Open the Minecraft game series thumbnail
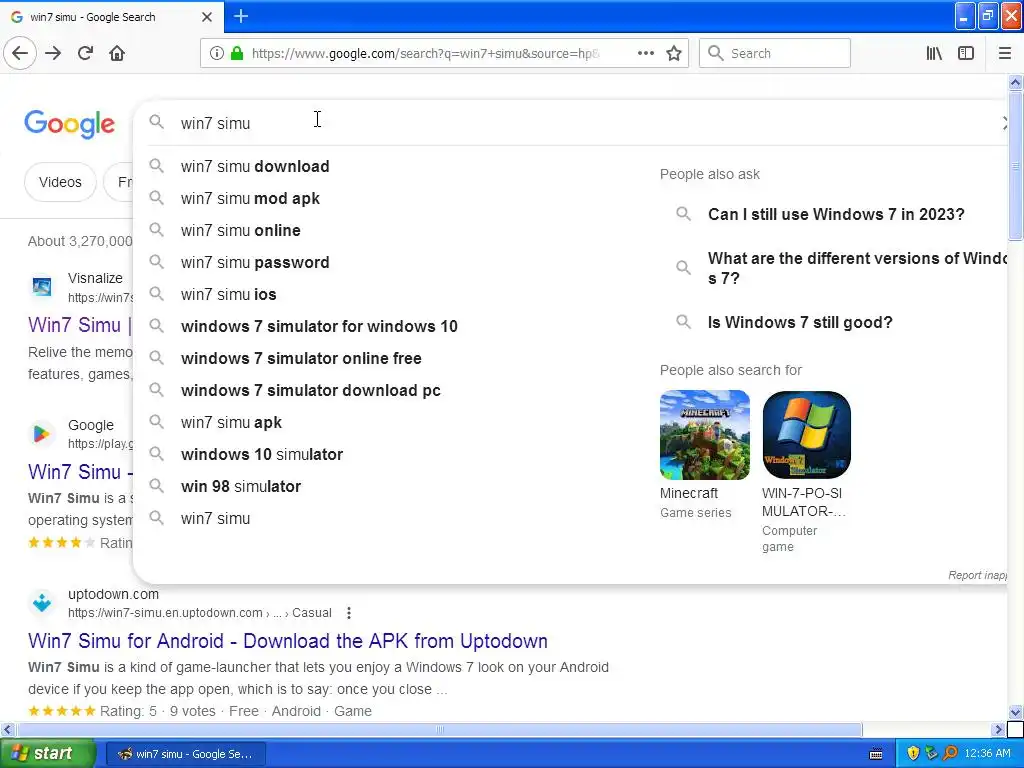This screenshot has height=768, width=1024. 705,435
